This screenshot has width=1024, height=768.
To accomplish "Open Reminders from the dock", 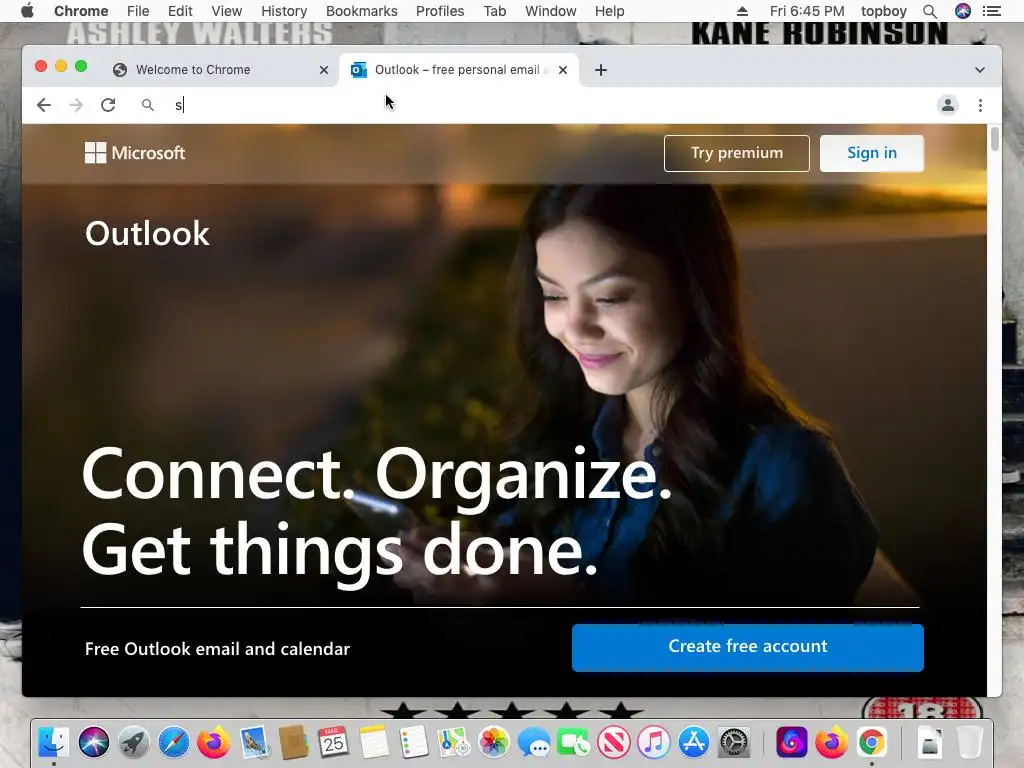I will pos(413,743).
